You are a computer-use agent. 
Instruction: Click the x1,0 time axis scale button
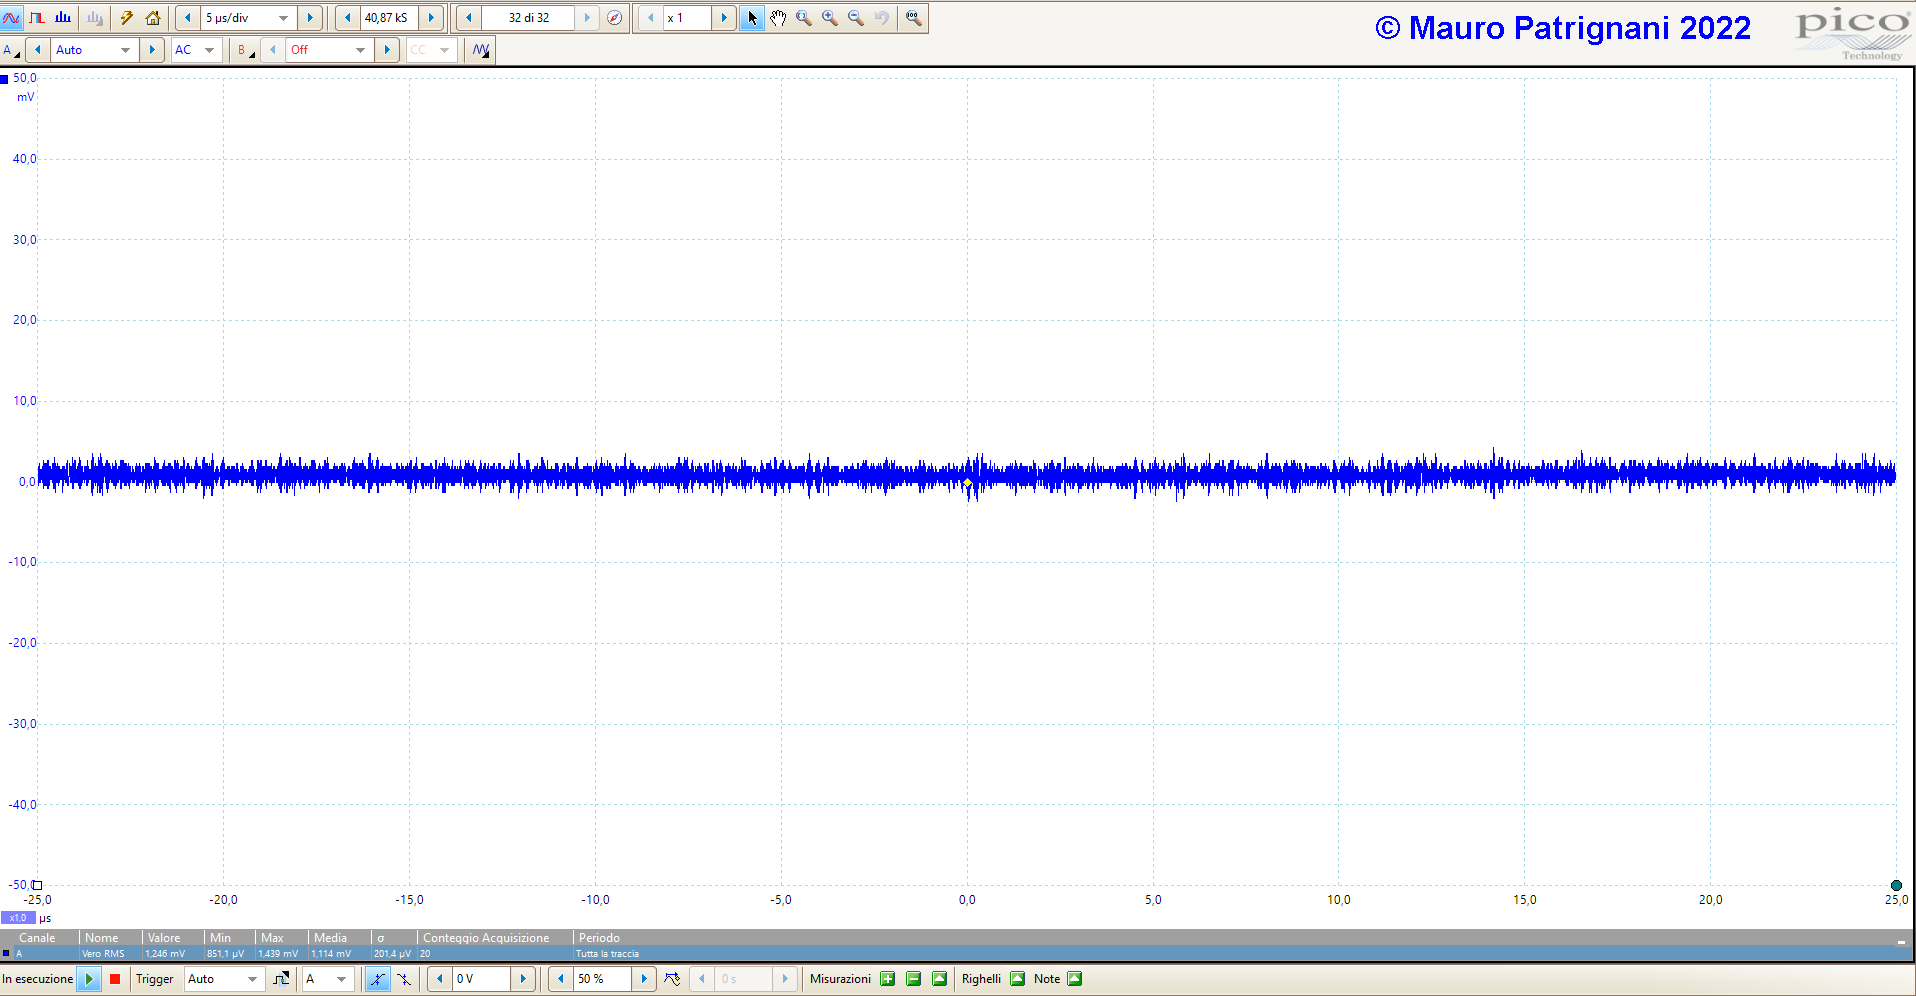point(18,918)
